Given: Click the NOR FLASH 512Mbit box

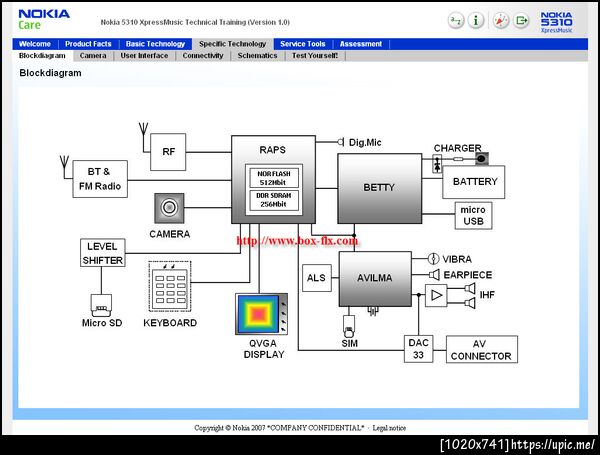Looking at the screenshot, I should point(274,178).
